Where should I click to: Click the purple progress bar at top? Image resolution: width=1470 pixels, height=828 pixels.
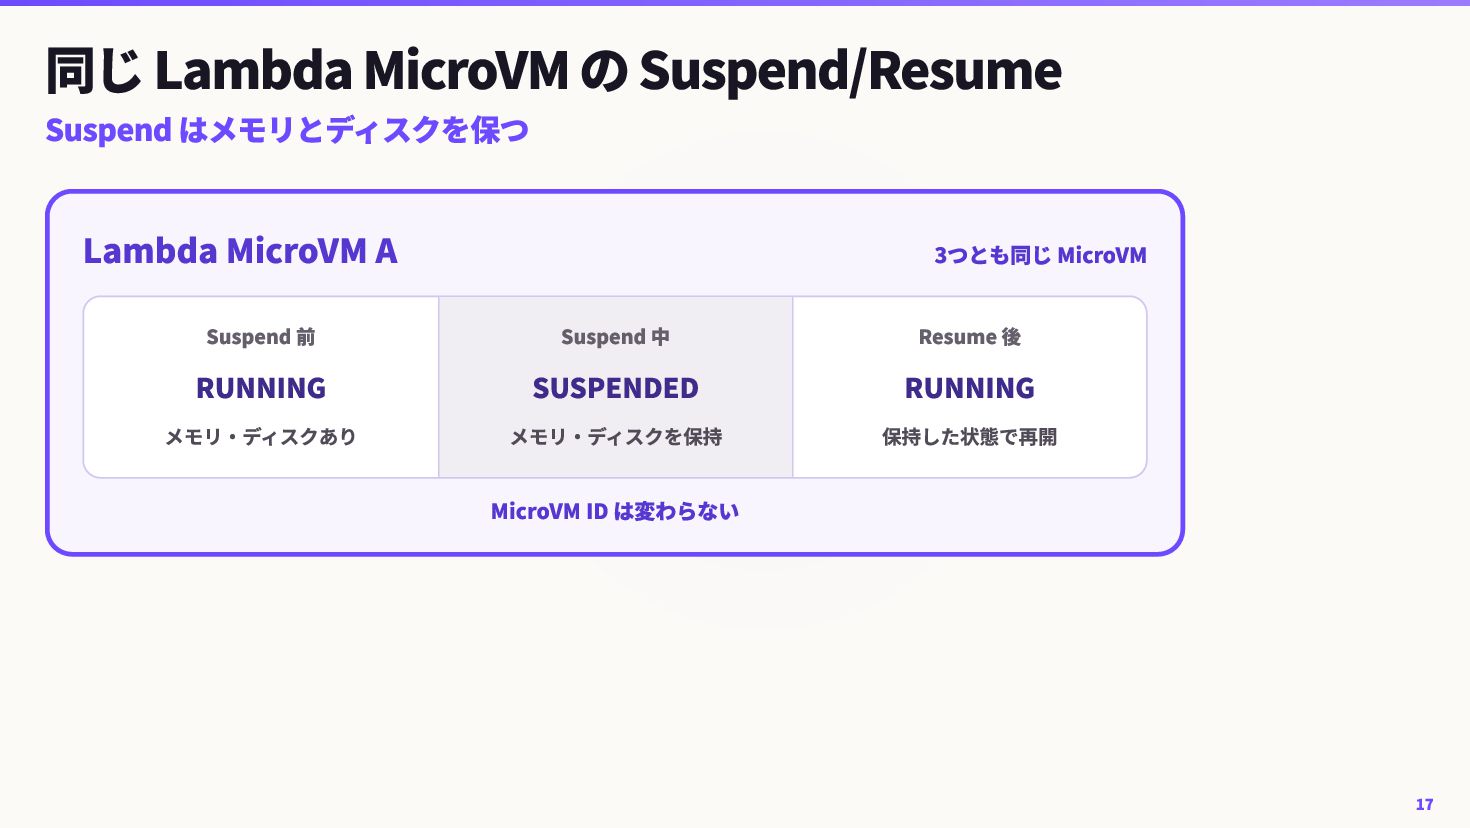coord(735,3)
